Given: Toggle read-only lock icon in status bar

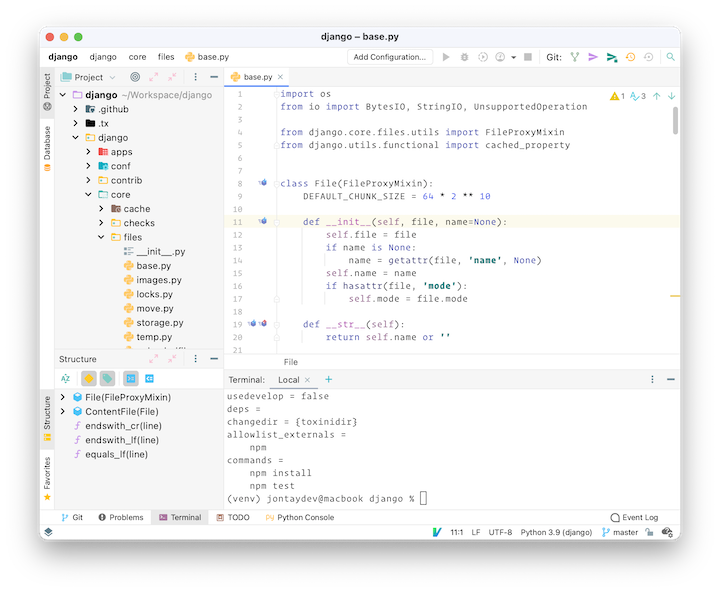Looking at the screenshot, I should [649, 532].
